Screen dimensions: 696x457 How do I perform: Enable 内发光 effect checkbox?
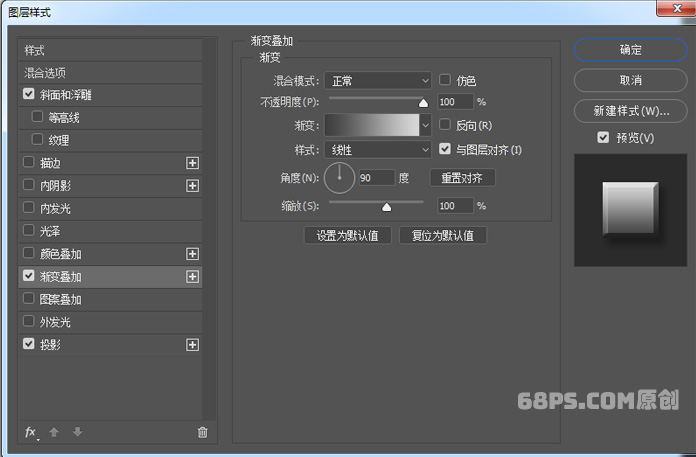28,208
